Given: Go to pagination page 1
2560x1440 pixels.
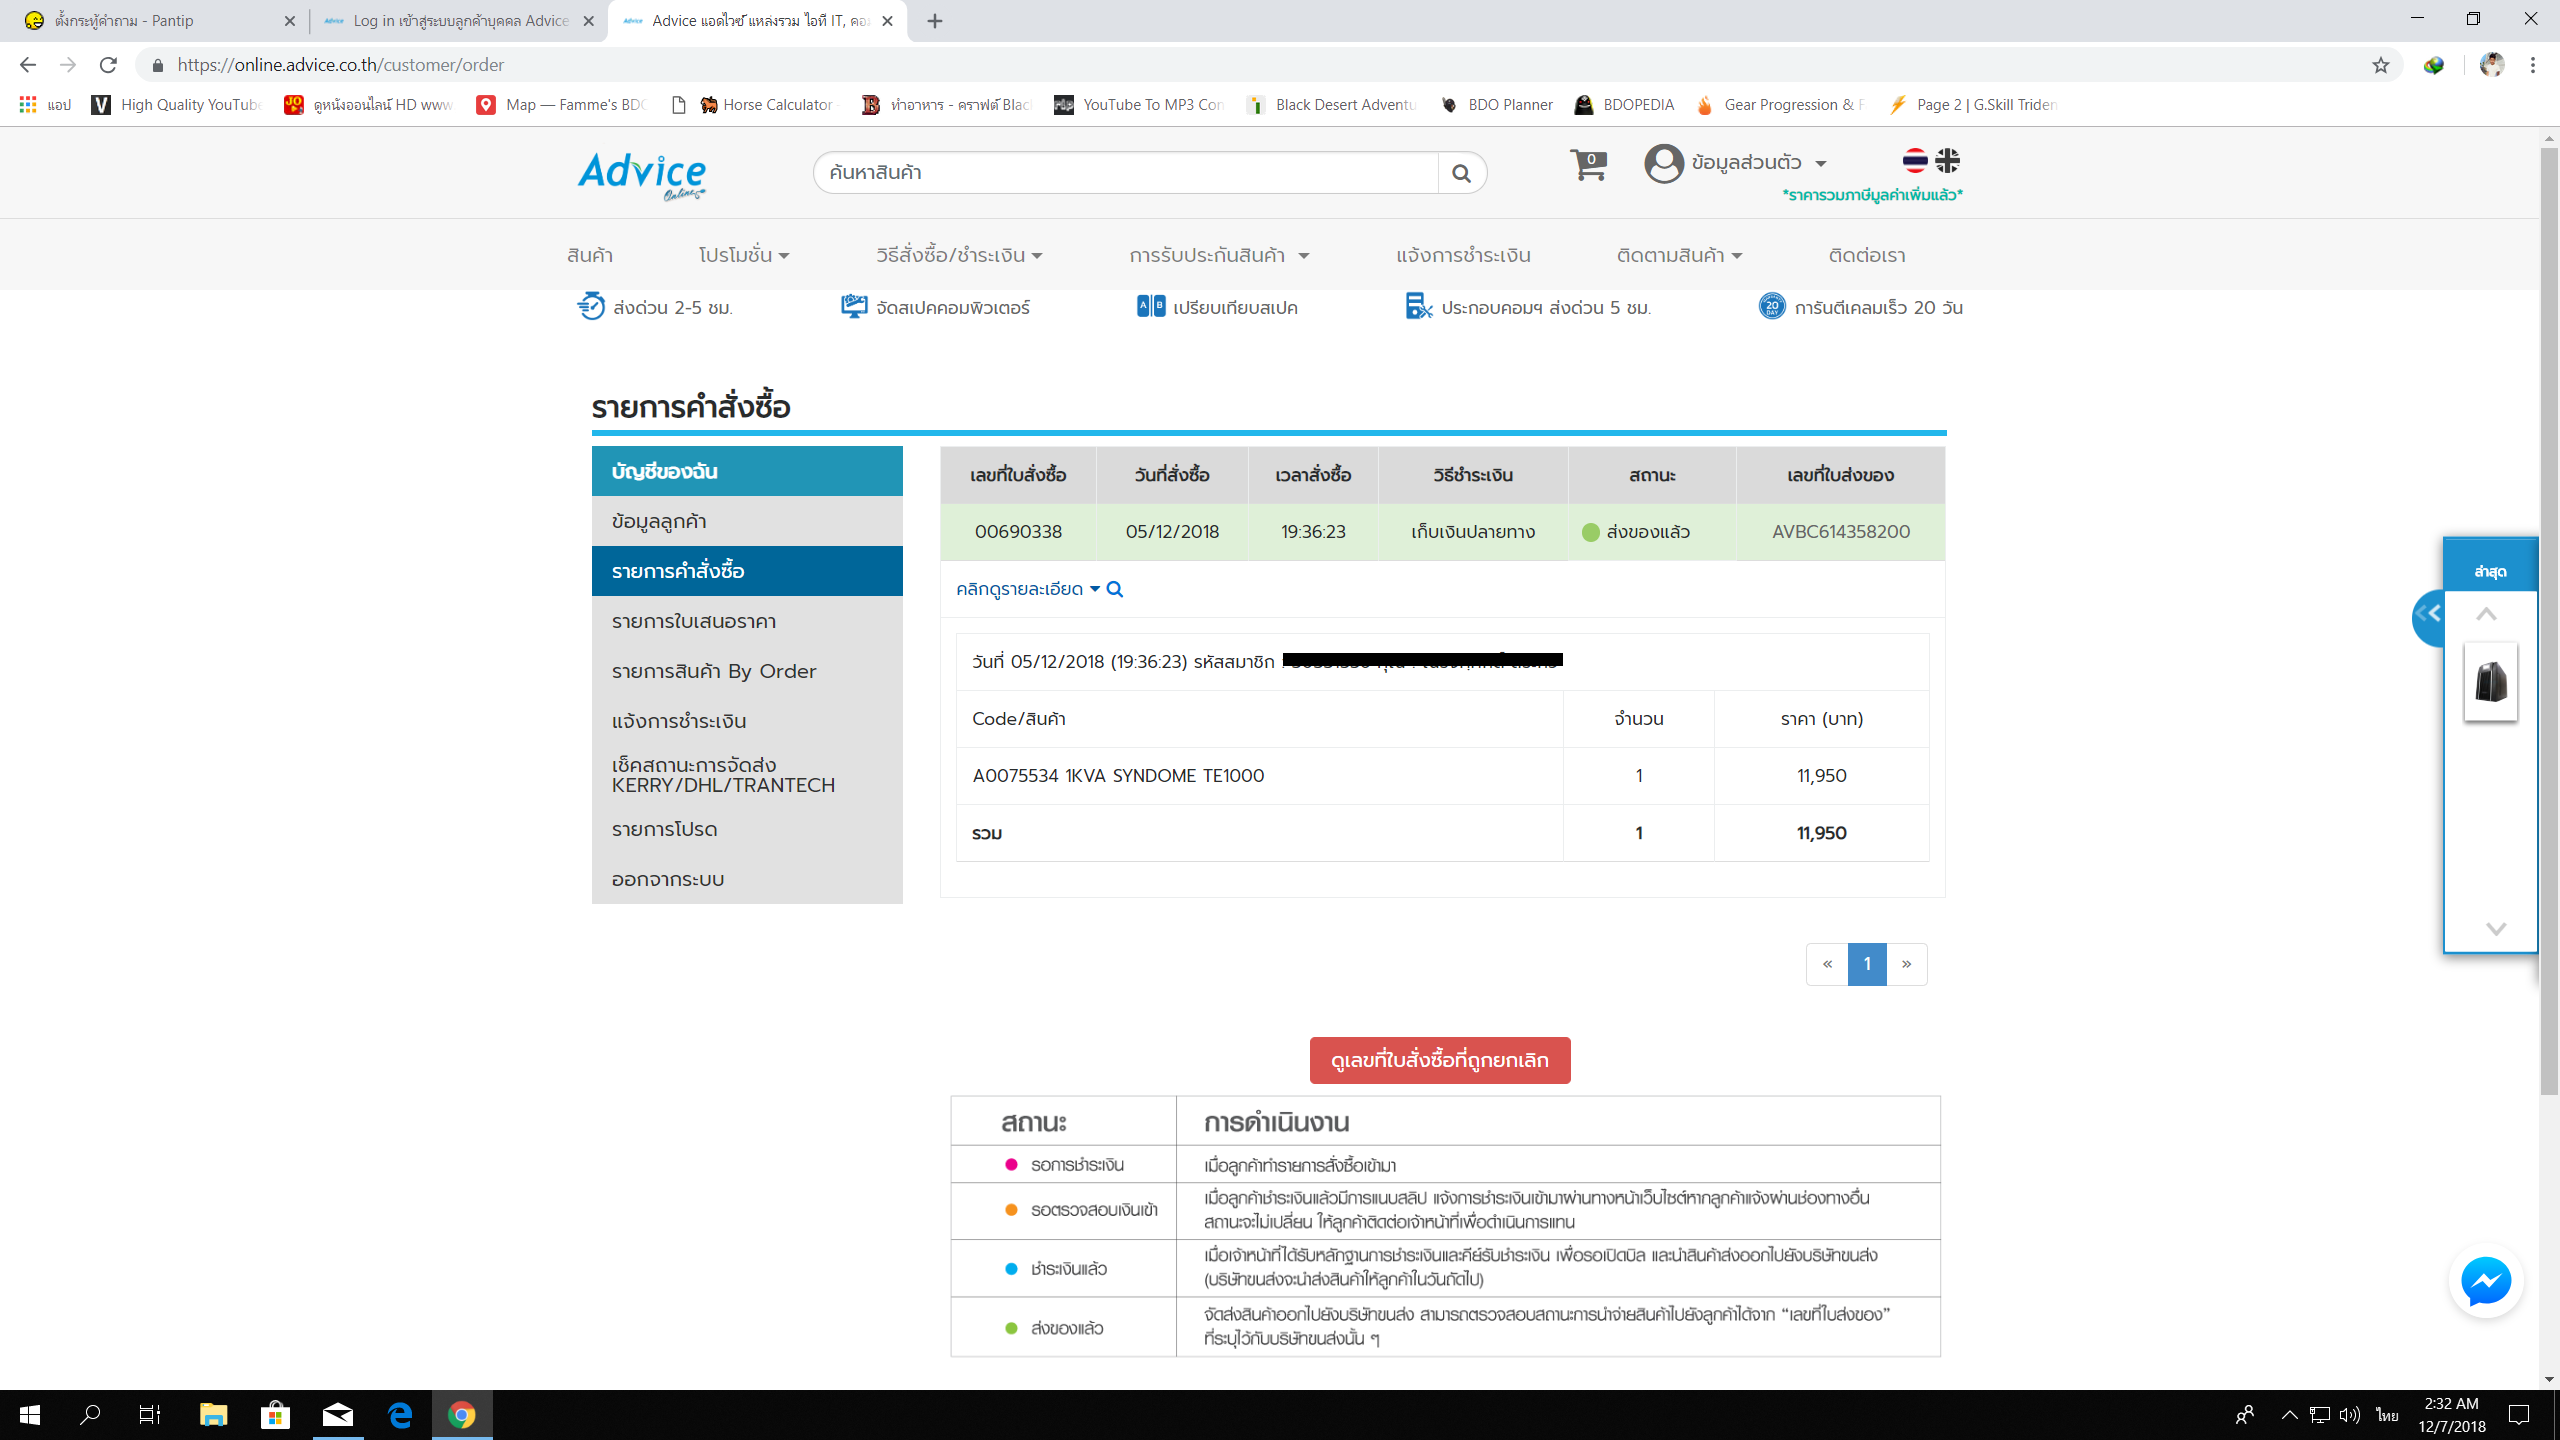Looking at the screenshot, I should (1866, 964).
